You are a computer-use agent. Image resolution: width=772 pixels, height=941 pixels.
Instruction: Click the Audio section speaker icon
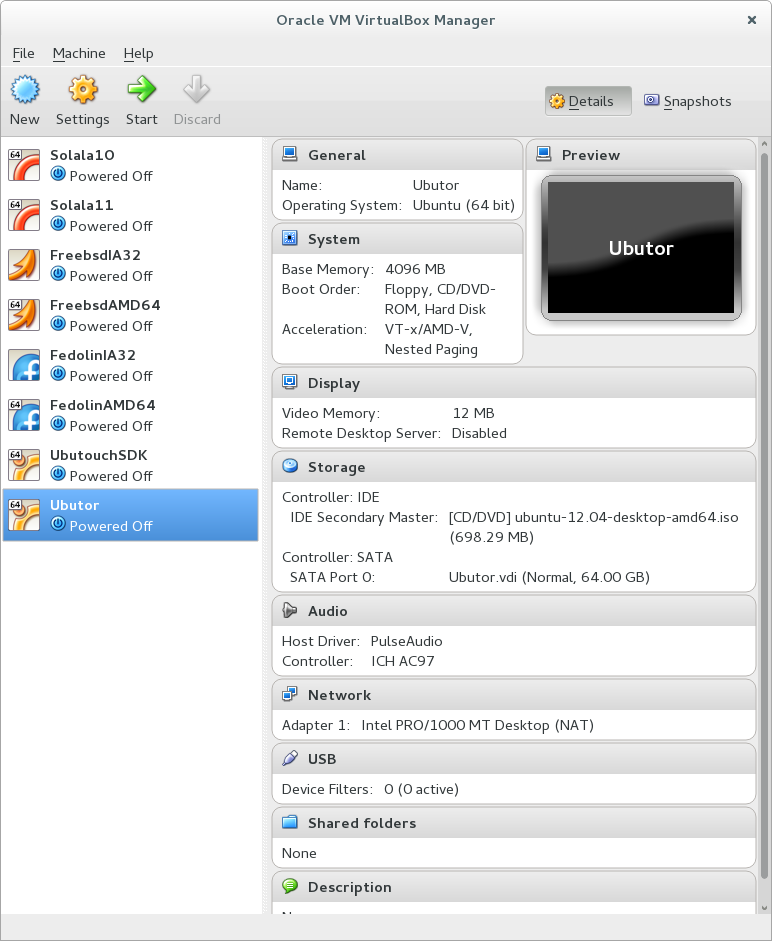[x=290, y=611]
